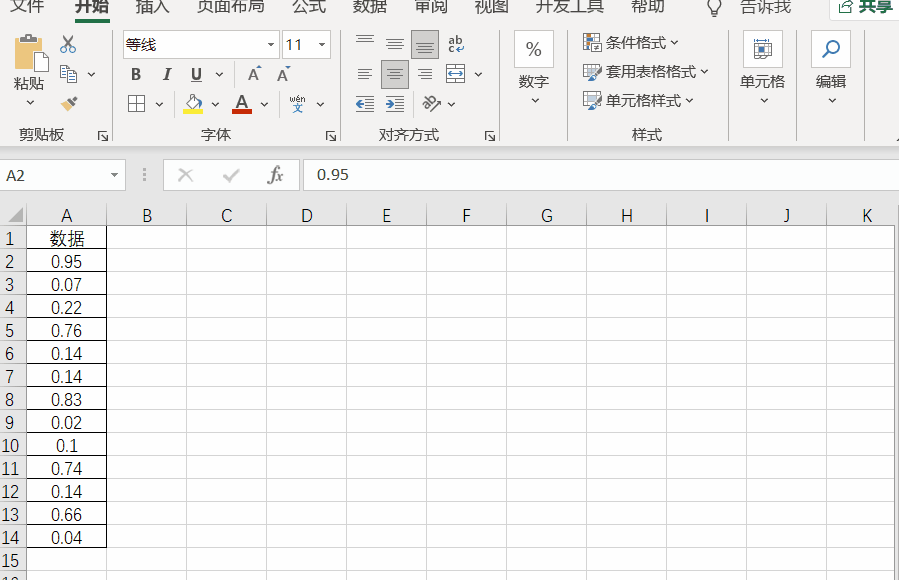Click Merge and Center icon
This screenshot has height=580, width=899.
pyautogui.click(x=455, y=74)
